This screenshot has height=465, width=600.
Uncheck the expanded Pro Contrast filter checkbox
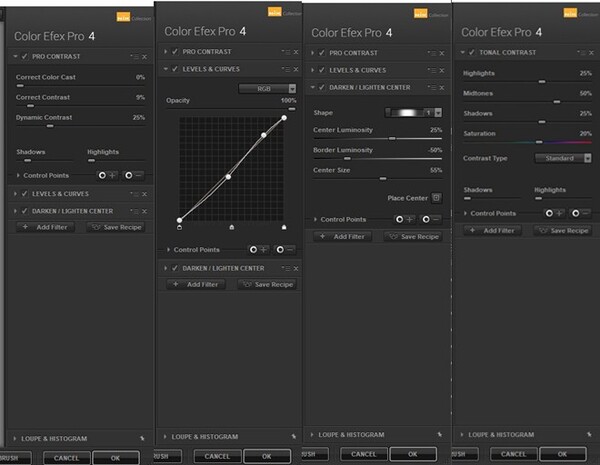coord(24,56)
